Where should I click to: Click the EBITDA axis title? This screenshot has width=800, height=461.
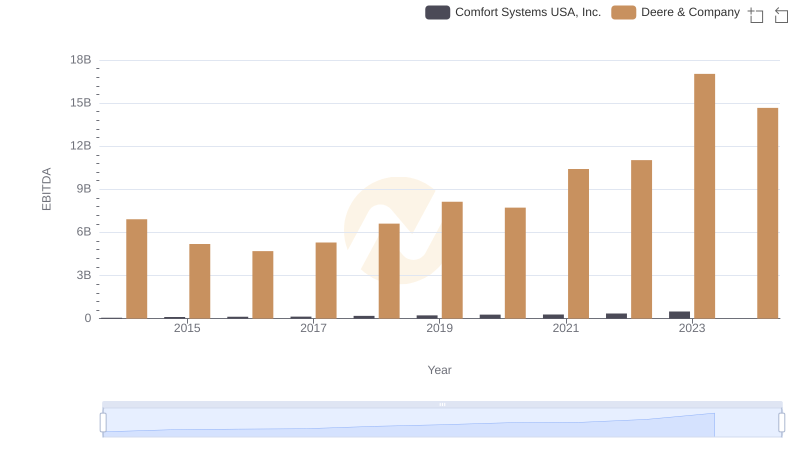tap(46, 189)
